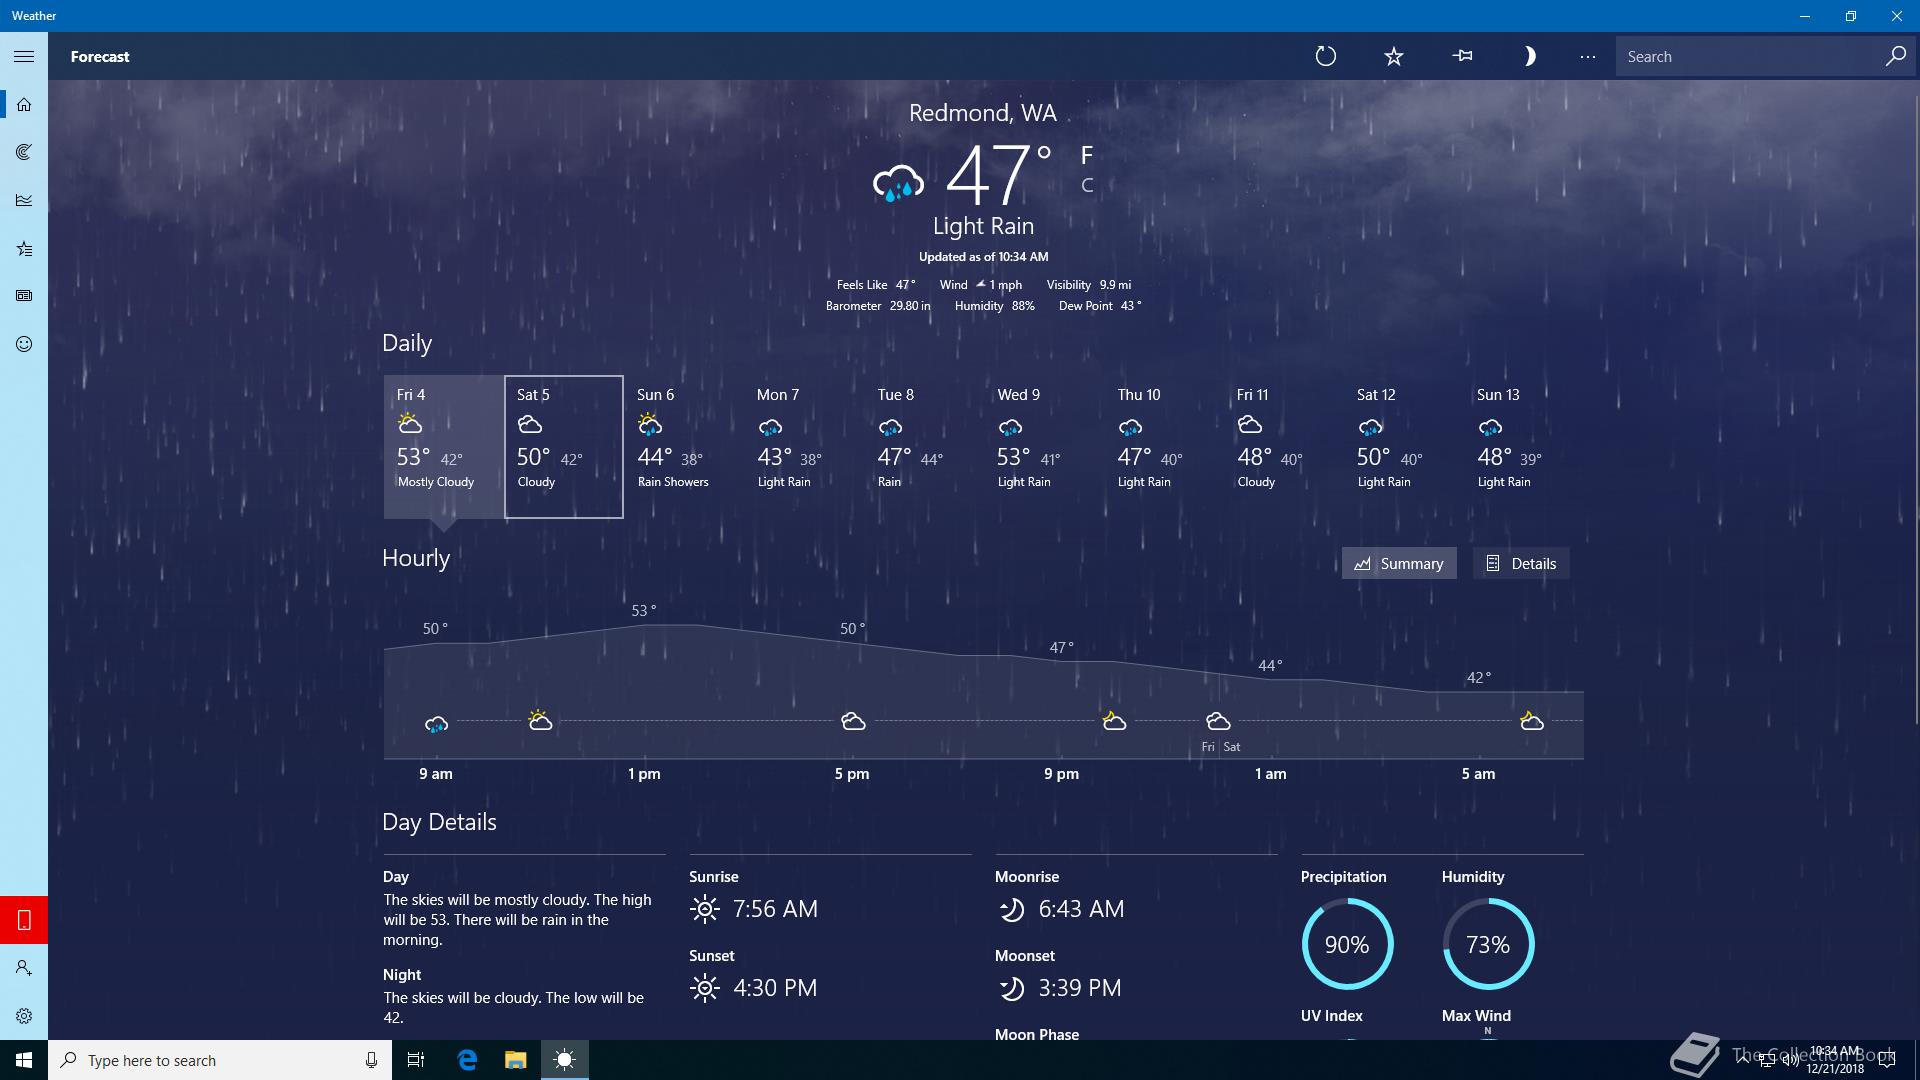
Task: Click the Sunrise 7:56 AM time
Action: point(775,909)
